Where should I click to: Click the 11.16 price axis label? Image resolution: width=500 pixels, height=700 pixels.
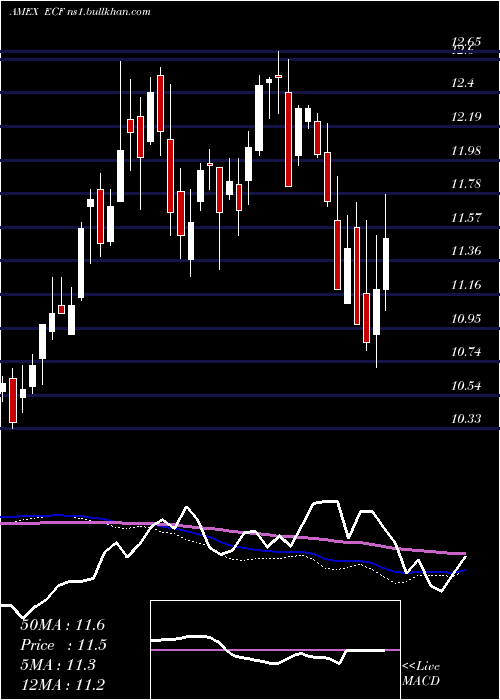click(x=467, y=284)
